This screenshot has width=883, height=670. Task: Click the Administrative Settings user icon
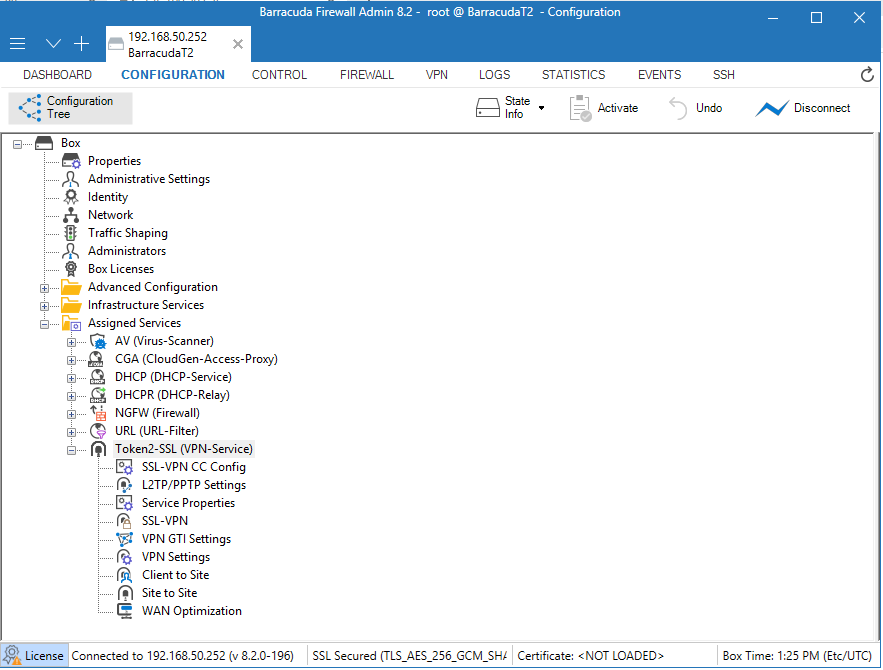coord(71,179)
